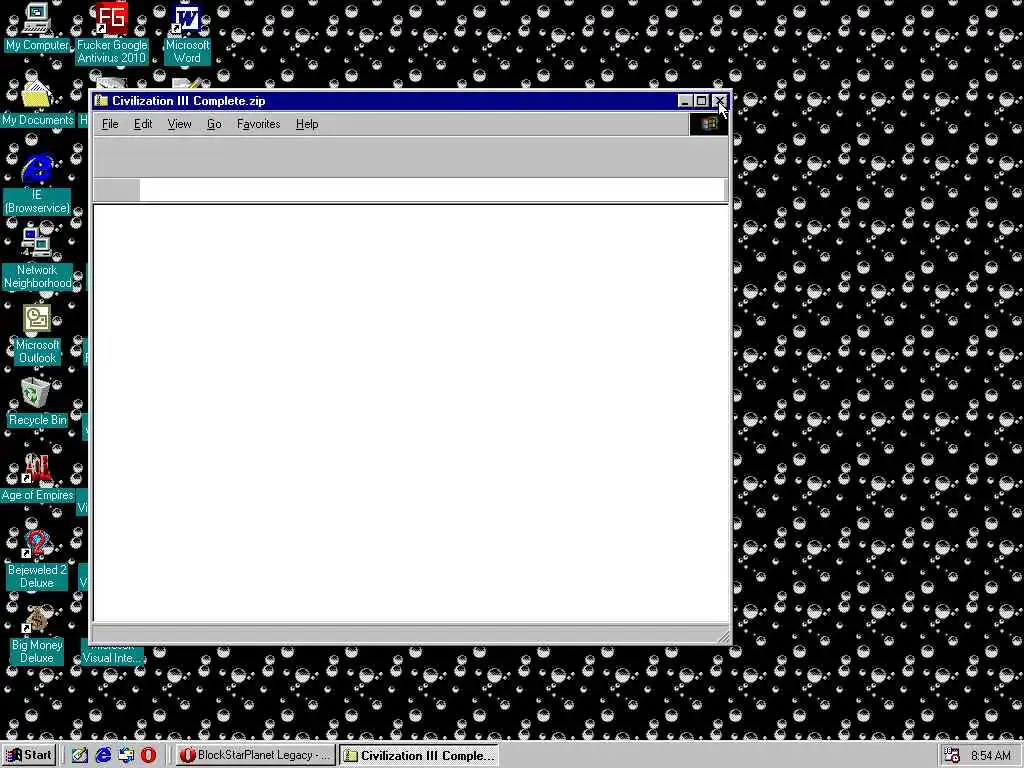1024x768 pixels.
Task: Click the taskbar clock showing 8:54 AM
Action: click(x=991, y=756)
